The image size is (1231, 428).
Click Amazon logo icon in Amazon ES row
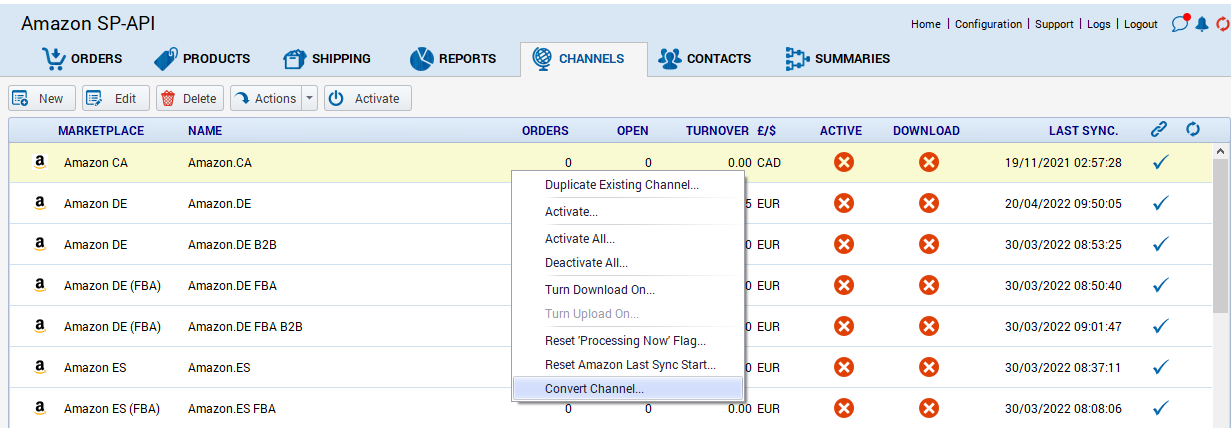click(40, 367)
